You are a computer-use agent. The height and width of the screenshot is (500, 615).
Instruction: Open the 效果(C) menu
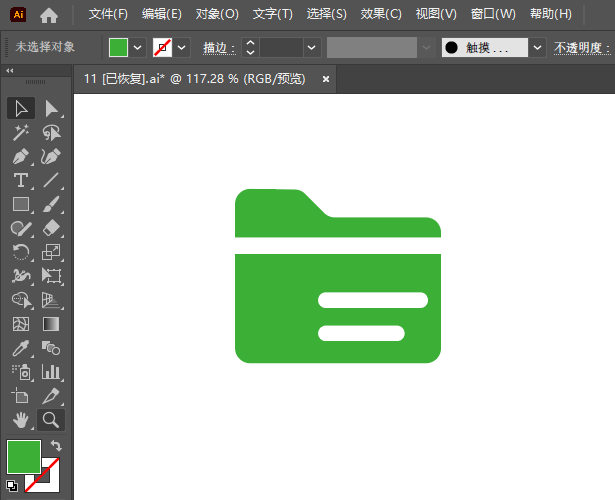[381, 14]
